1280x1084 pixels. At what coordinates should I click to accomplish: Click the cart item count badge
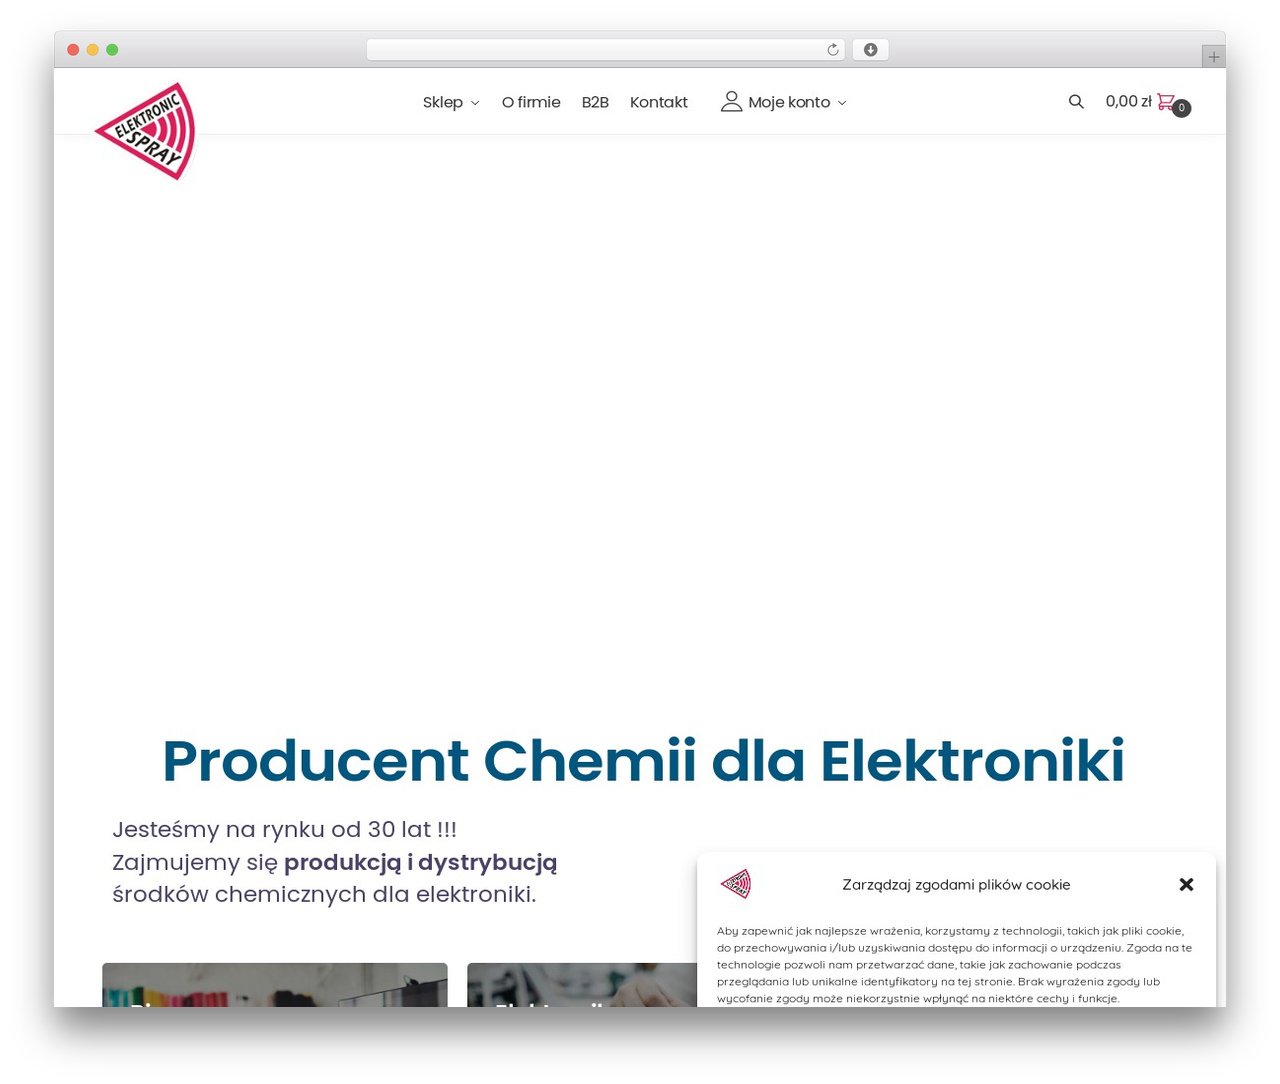1181,108
